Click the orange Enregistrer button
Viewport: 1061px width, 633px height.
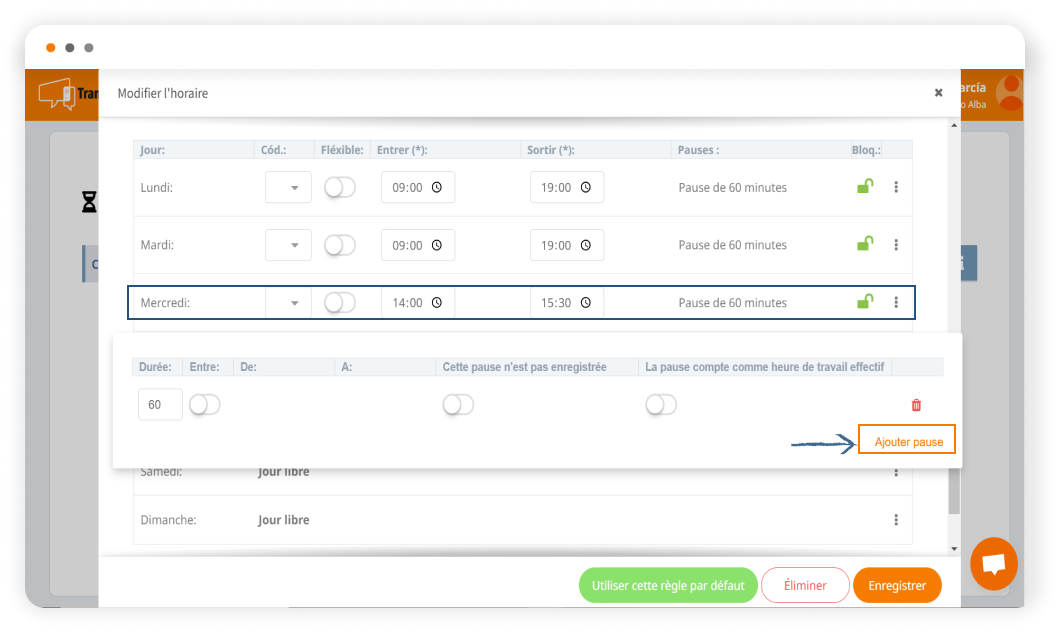(x=897, y=586)
